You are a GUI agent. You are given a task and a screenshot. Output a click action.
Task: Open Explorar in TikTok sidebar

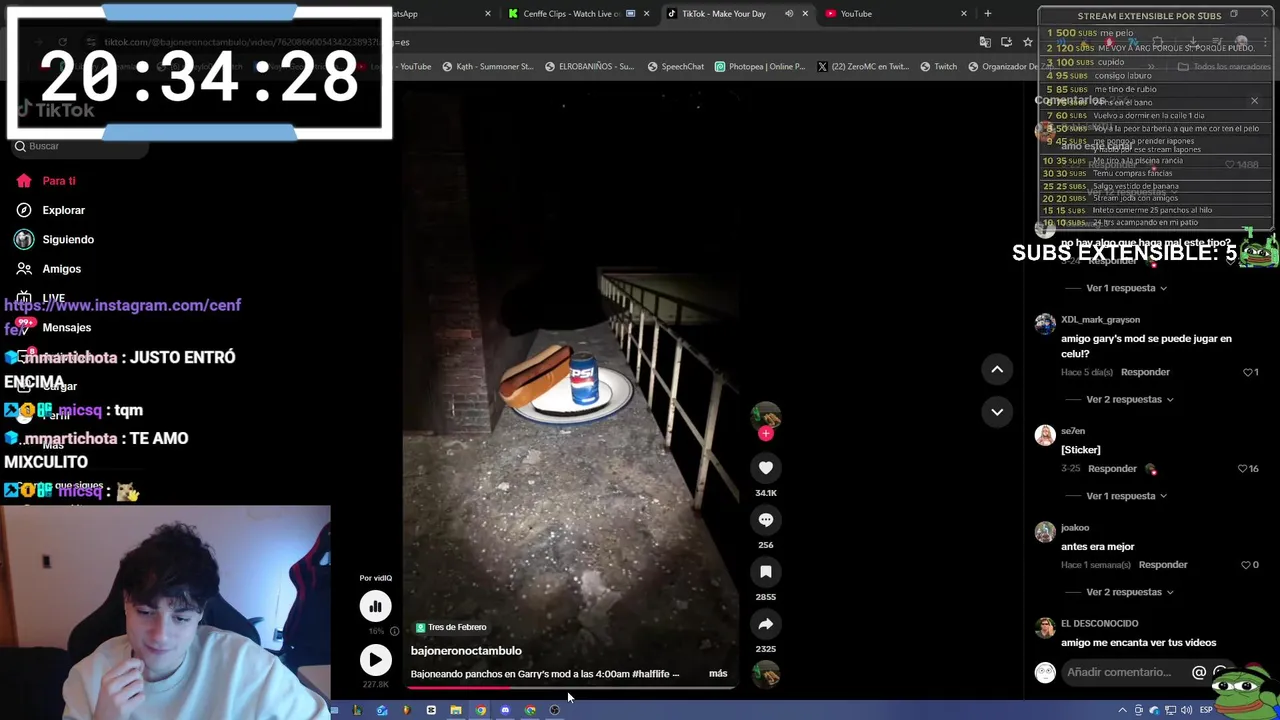coord(50,210)
